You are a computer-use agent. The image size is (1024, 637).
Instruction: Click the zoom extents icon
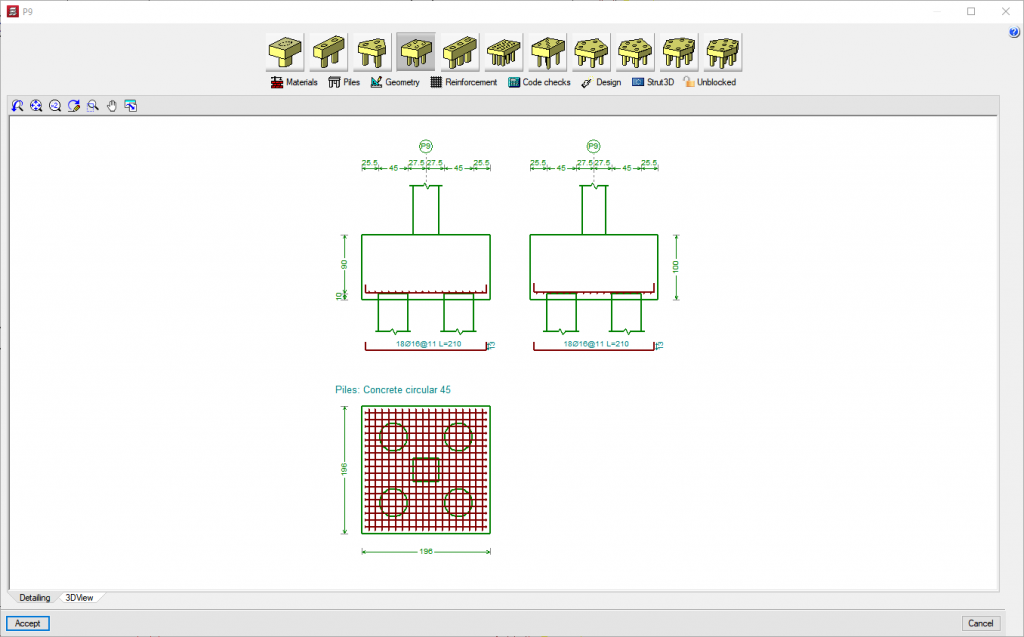pyautogui.click(x=36, y=106)
